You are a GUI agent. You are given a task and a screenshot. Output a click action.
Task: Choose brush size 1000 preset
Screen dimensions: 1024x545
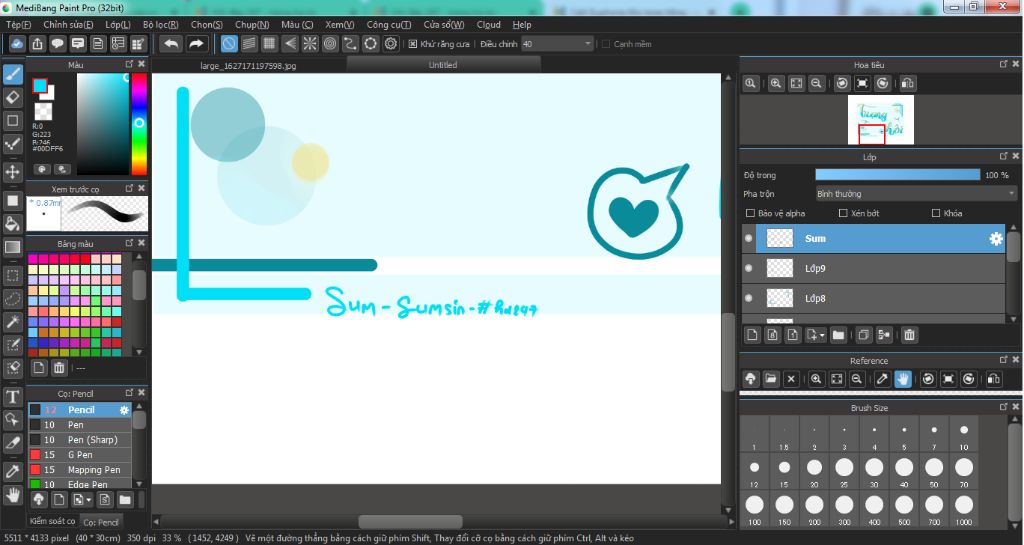pyautogui.click(x=964, y=509)
